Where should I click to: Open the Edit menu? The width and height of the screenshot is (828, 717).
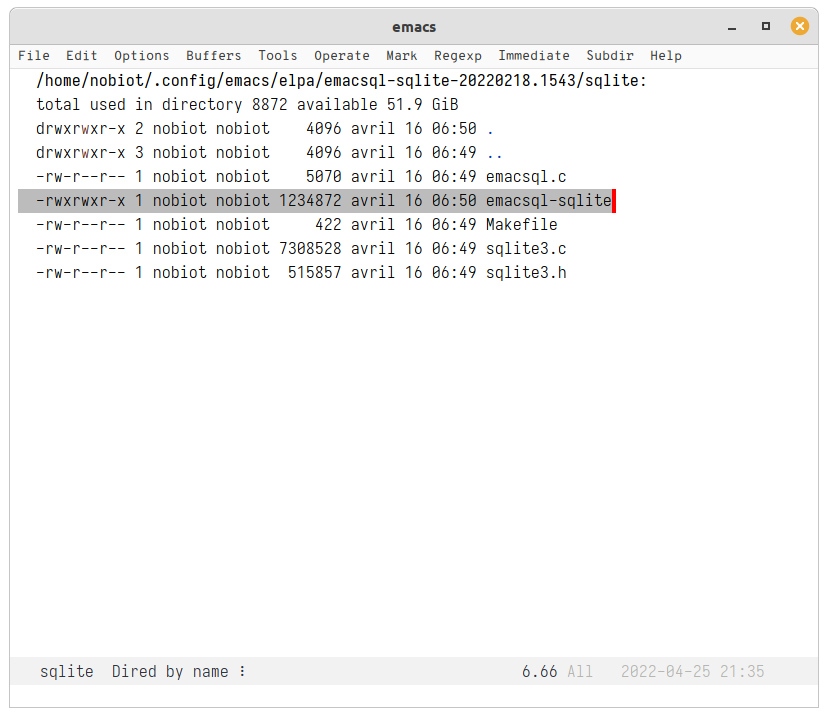[81, 56]
